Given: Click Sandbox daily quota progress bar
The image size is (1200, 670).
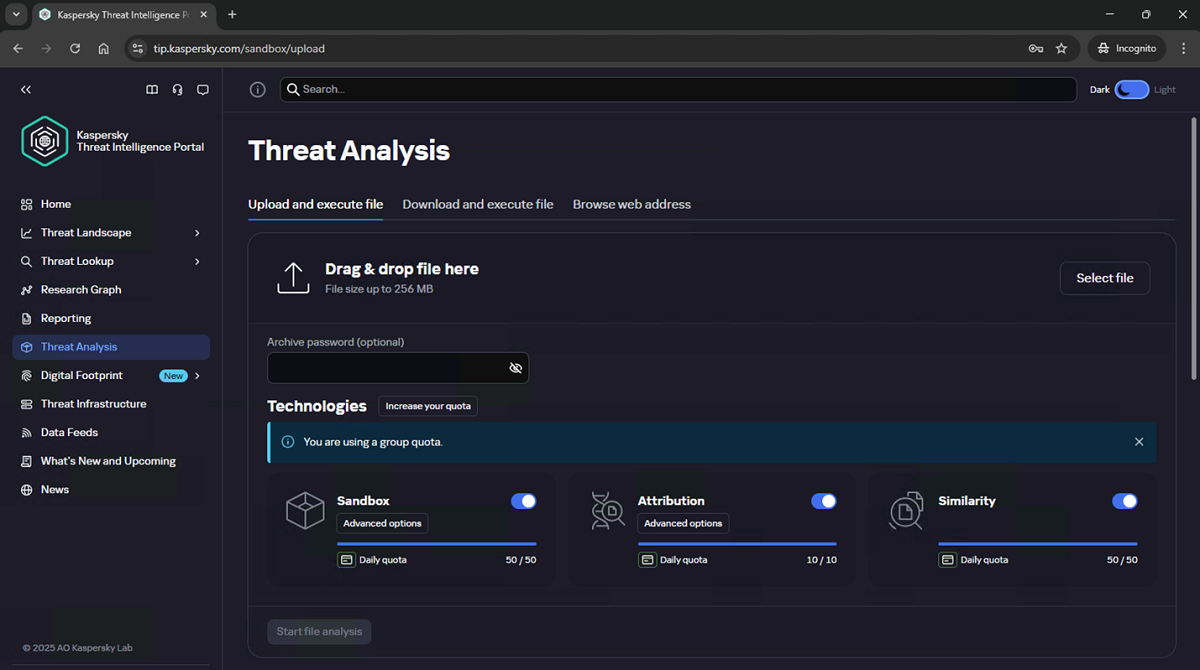Looking at the screenshot, I should tap(437, 544).
